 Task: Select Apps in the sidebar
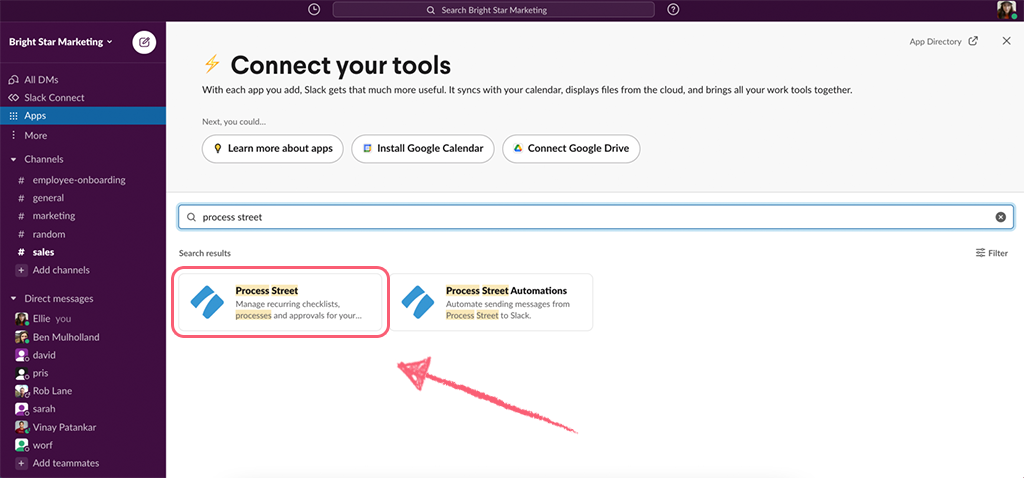pyautogui.click(x=83, y=116)
